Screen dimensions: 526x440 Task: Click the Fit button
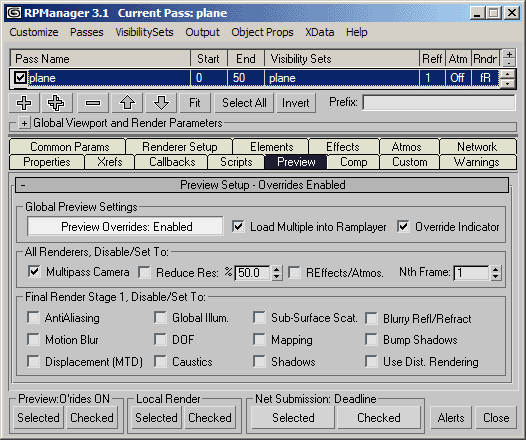coord(195,103)
